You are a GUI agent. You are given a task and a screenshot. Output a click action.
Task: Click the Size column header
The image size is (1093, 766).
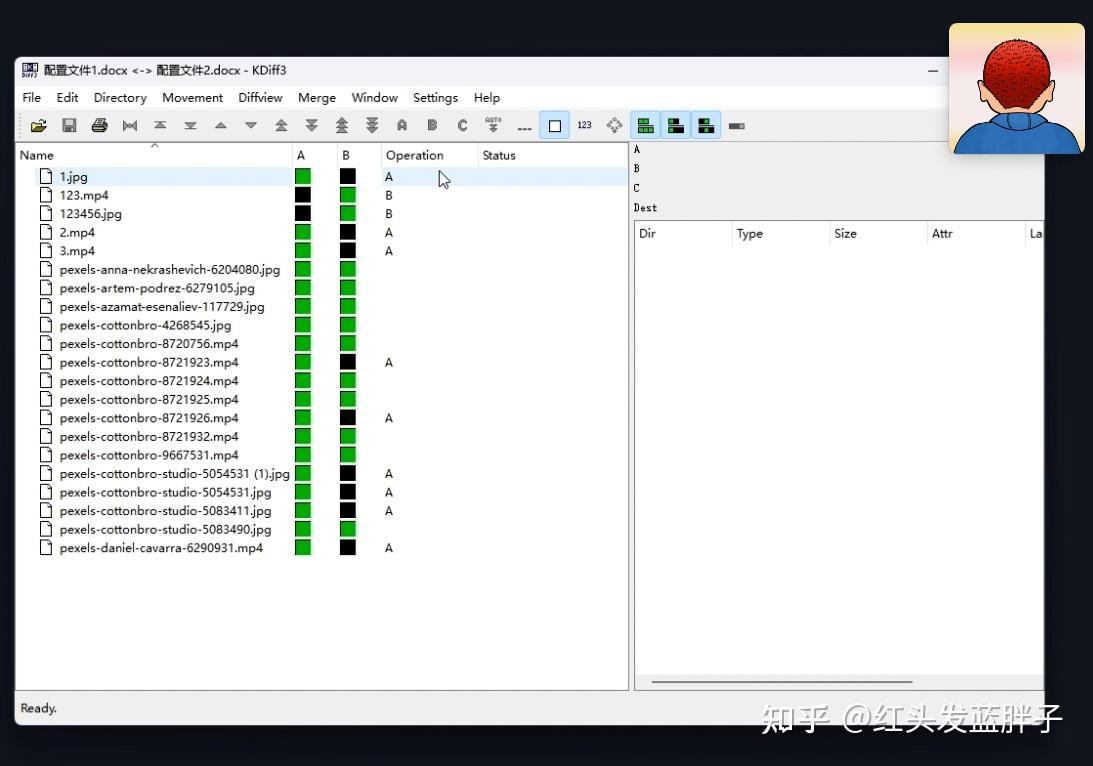pos(878,233)
